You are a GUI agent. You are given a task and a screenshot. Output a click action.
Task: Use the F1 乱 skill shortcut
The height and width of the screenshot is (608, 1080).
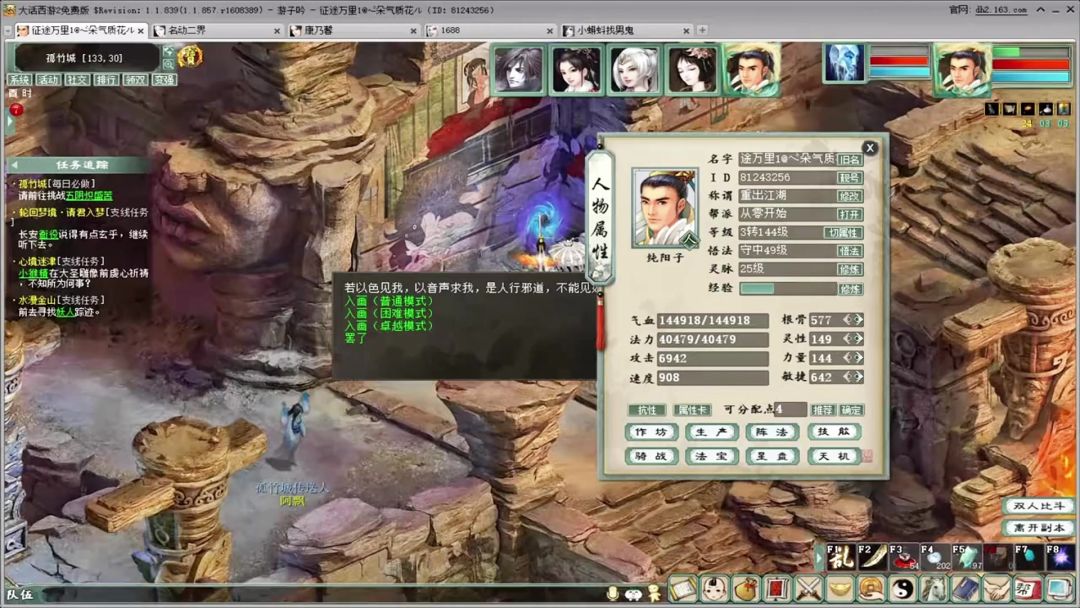840,556
